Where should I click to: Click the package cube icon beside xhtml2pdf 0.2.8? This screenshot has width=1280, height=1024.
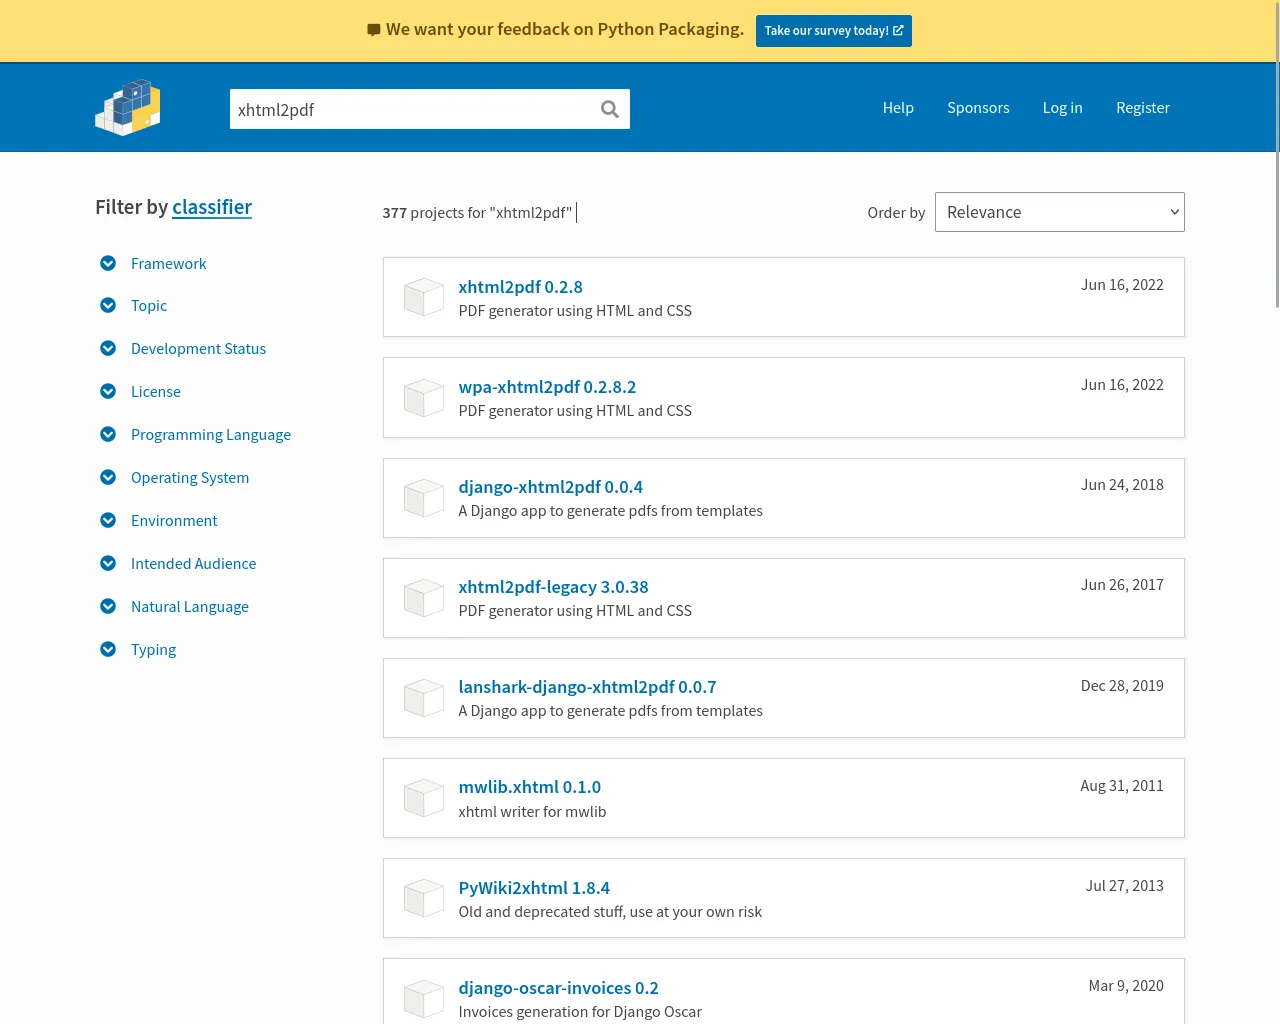423,297
